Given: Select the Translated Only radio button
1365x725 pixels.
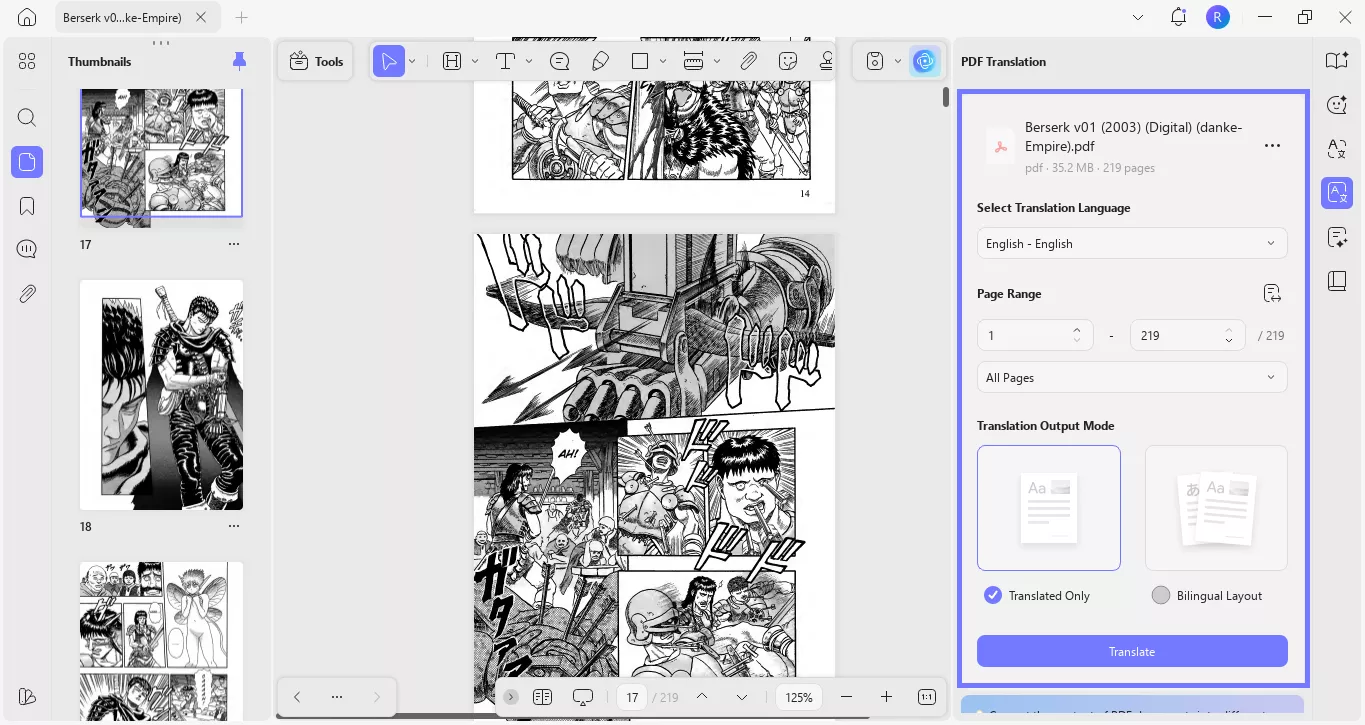Looking at the screenshot, I should (x=993, y=595).
